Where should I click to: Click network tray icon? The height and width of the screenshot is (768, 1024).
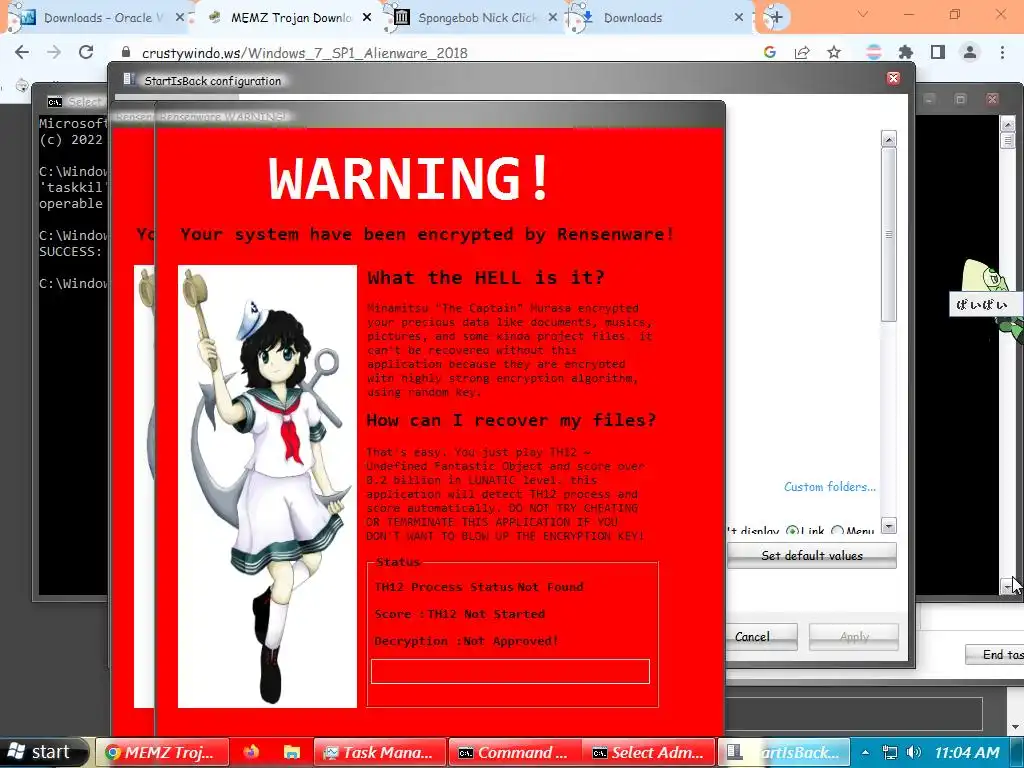[x=889, y=752]
